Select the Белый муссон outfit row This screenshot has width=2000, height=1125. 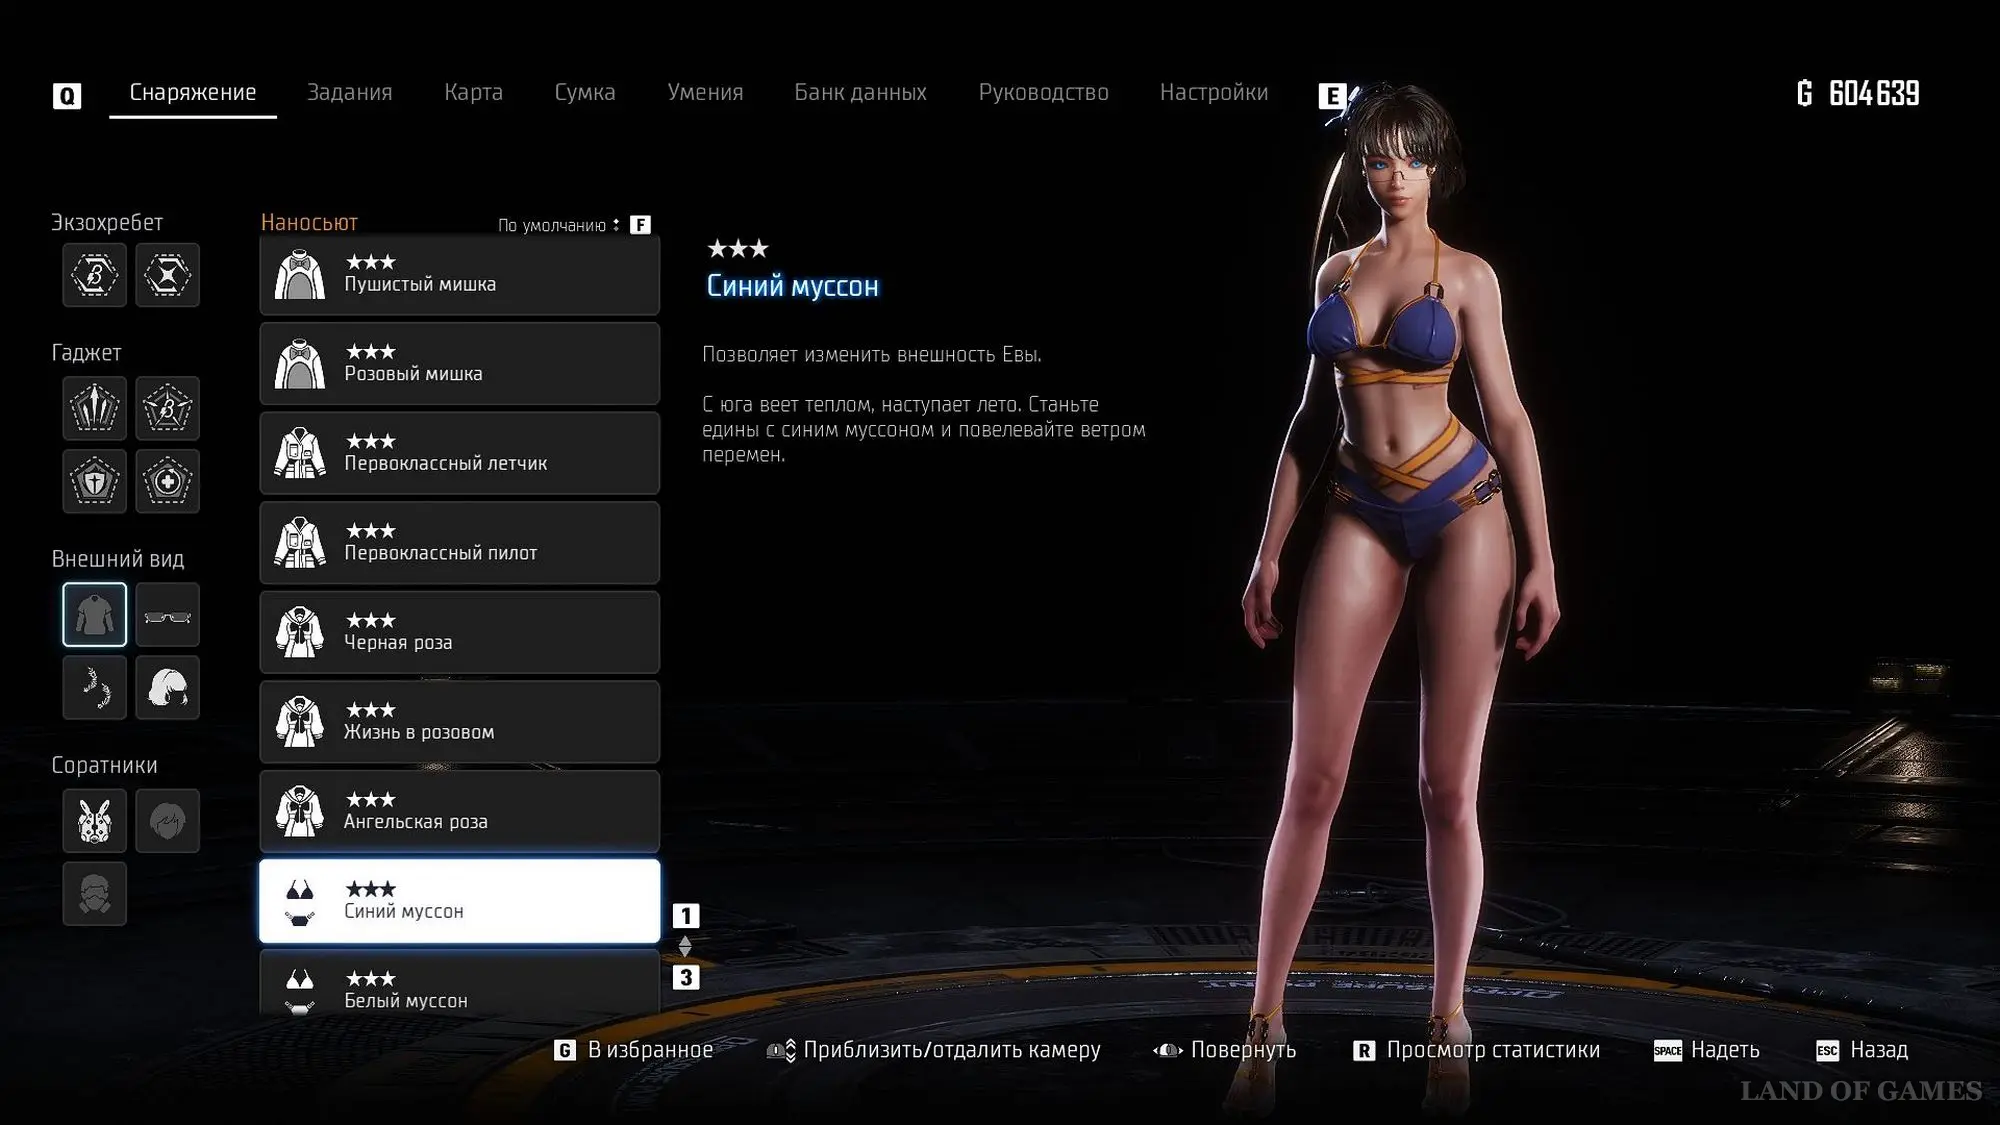459,983
